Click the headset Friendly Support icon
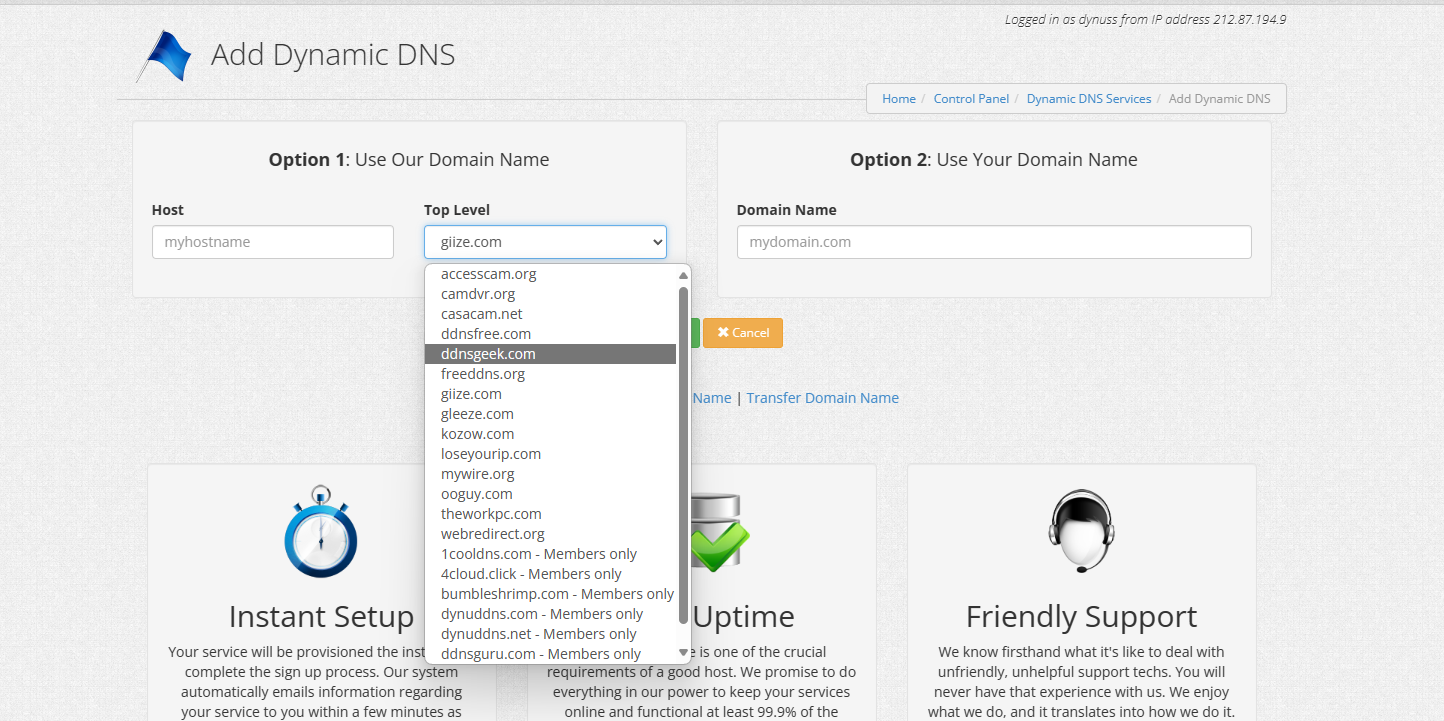This screenshot has width=1444, height=721. pyautogui.click(x=1081, y=530)
